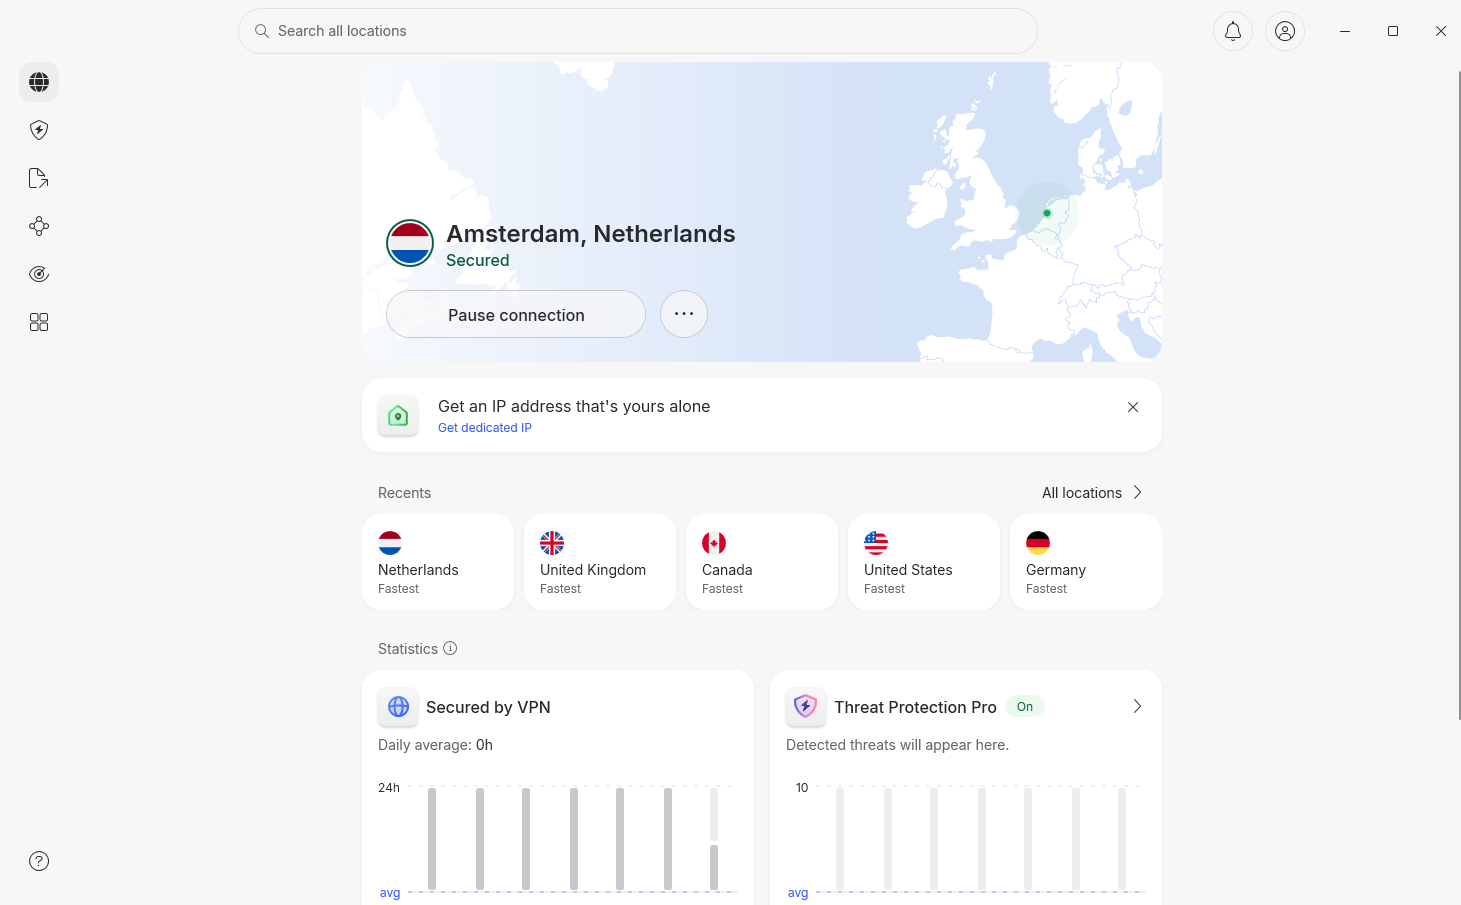This screenshot has width=1461, height=905.
Task: Click in the Search all locations field
Action: (x=638, y=31)
